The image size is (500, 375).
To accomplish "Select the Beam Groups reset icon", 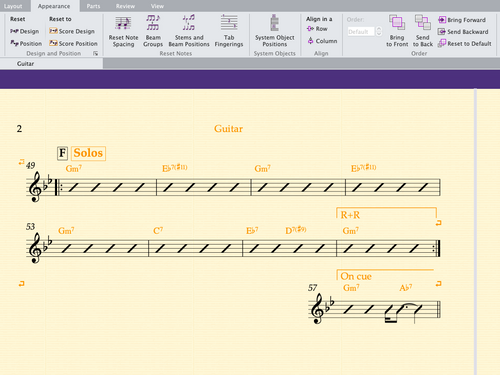I will [153, 23].
